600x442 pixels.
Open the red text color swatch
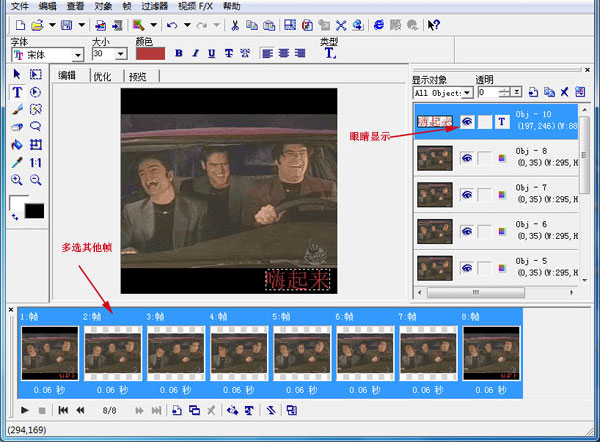click(x=150, y=54)
